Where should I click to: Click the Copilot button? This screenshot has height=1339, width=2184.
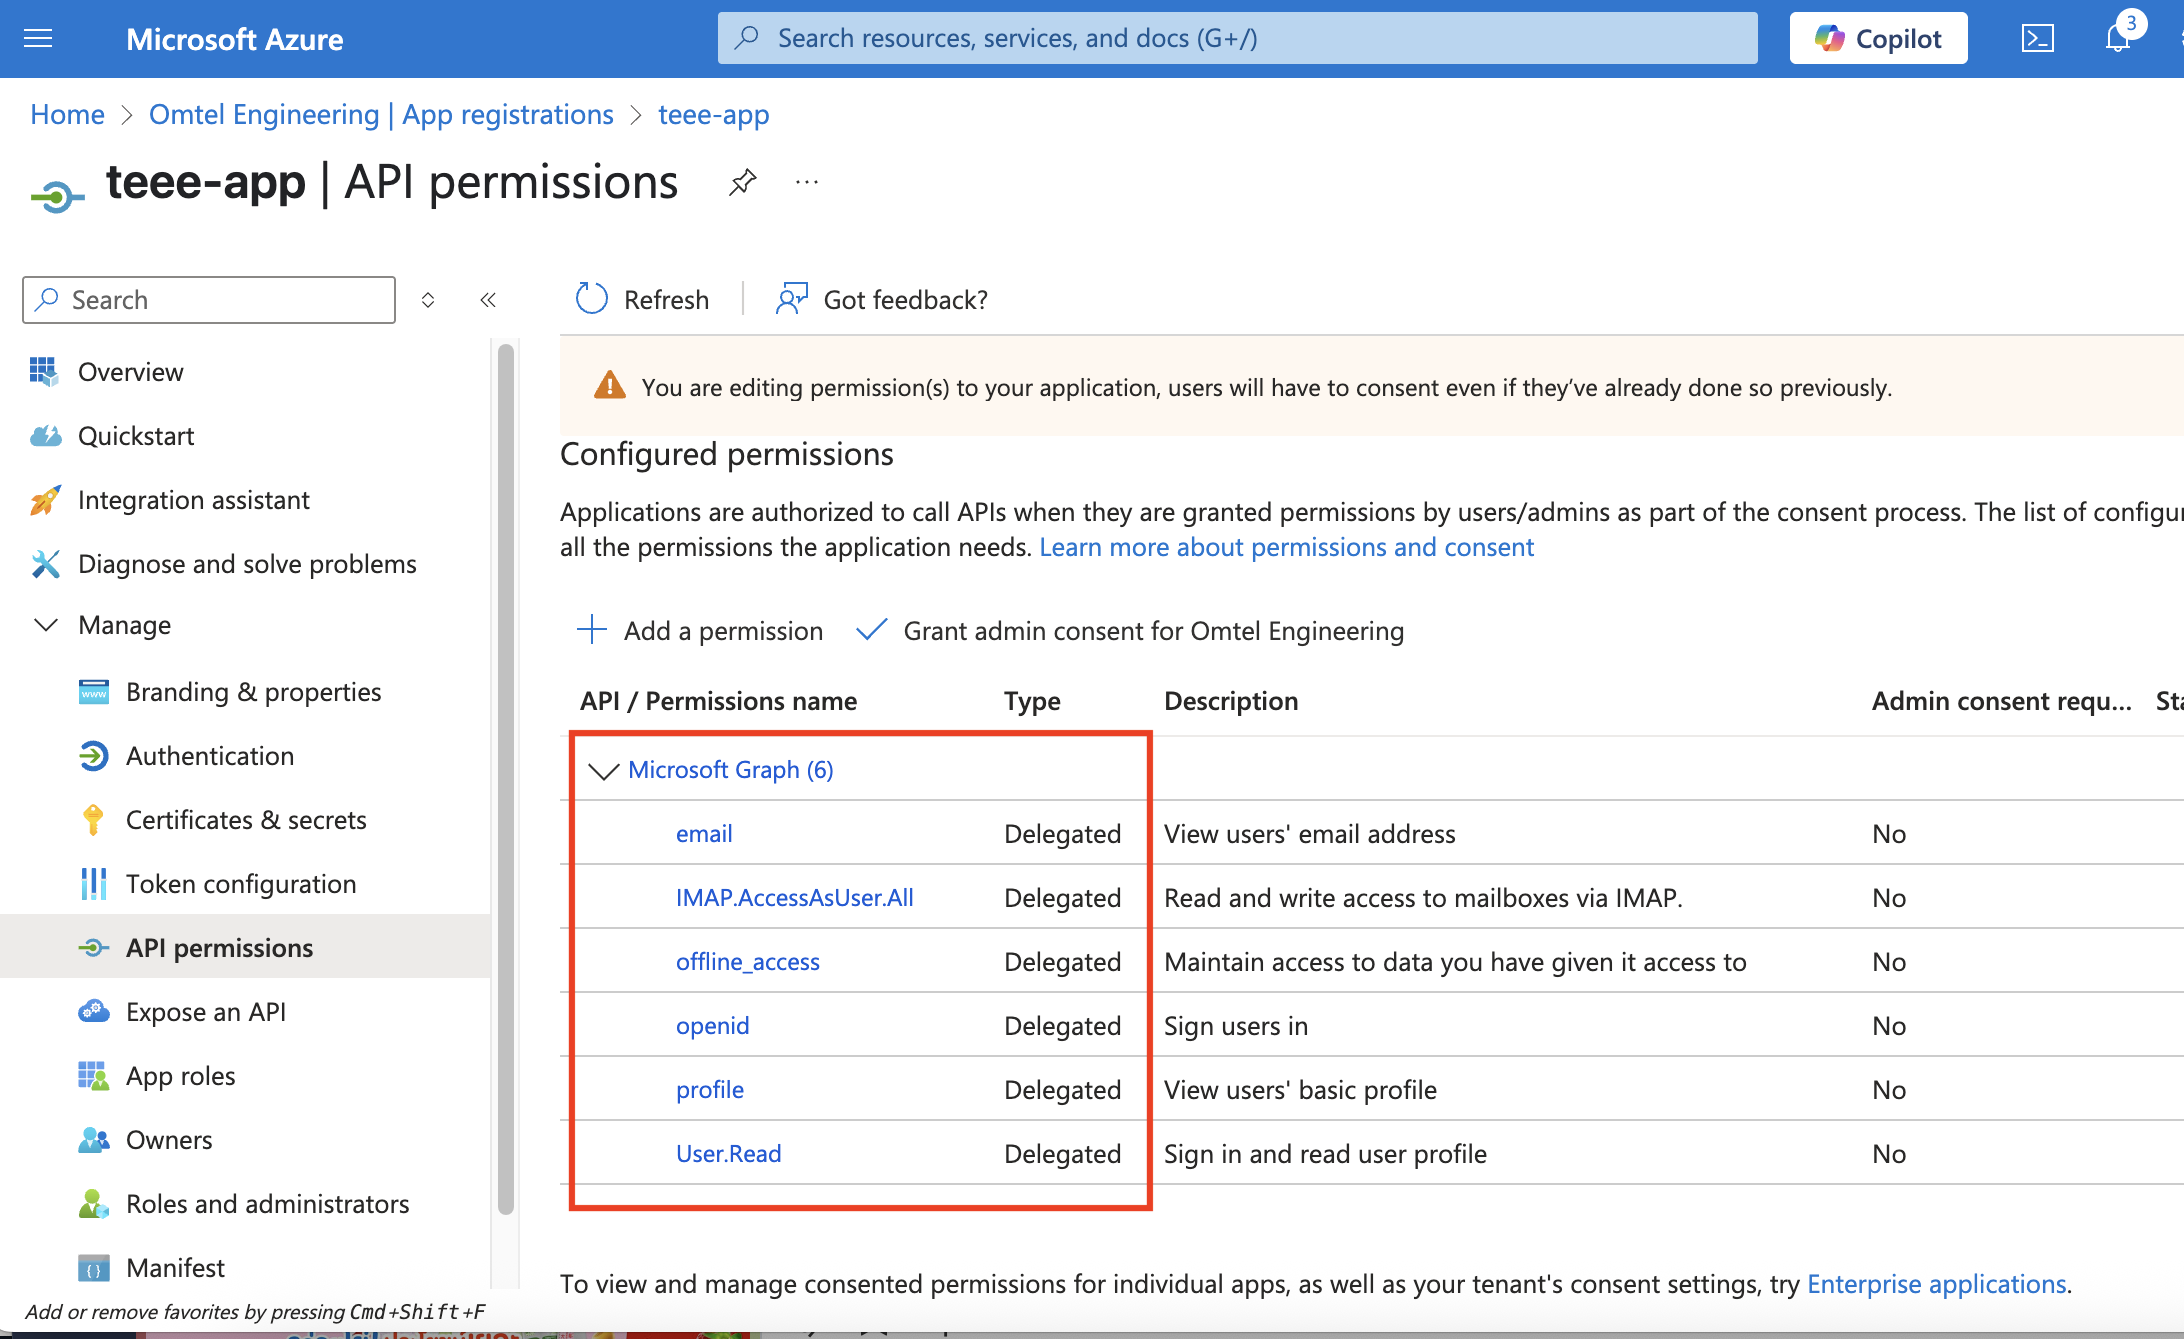click(x=1878, y=39)
